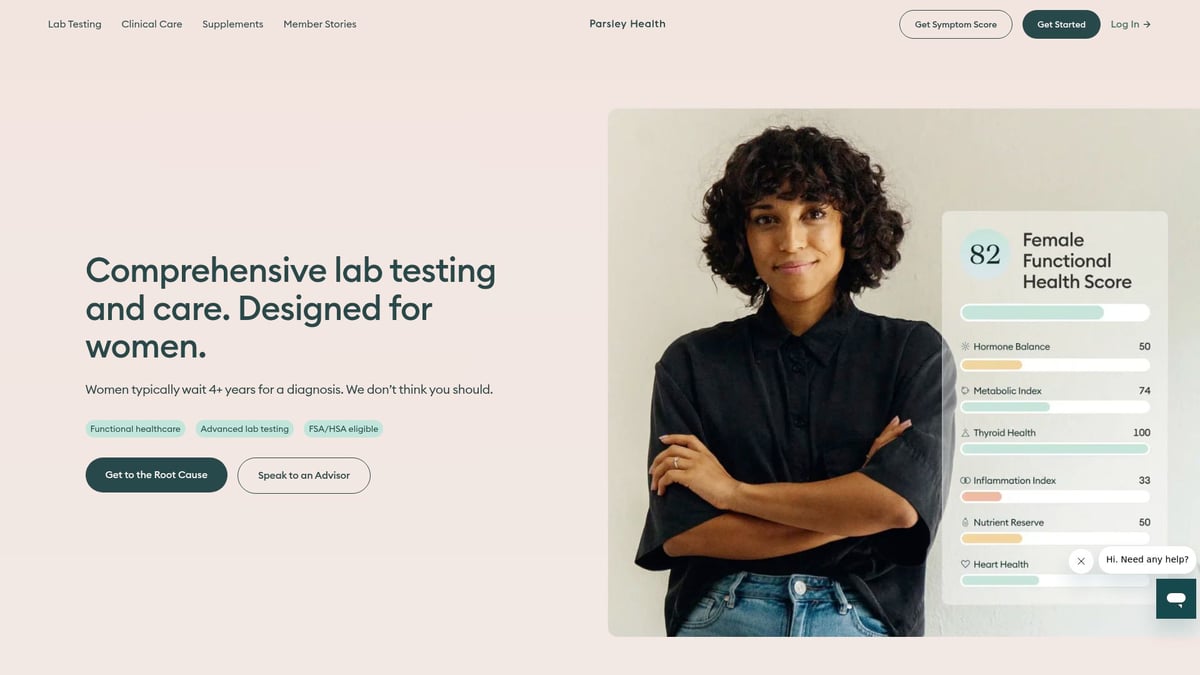Click the Hormone Balance sun icon
Viewport: 1200px width, 675px height.
coord(965,347)
